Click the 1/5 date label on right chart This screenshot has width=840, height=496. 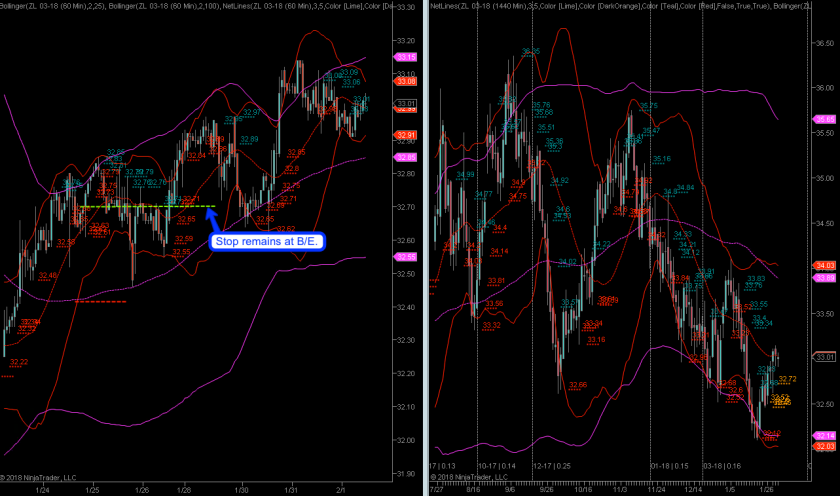(730, 489)
